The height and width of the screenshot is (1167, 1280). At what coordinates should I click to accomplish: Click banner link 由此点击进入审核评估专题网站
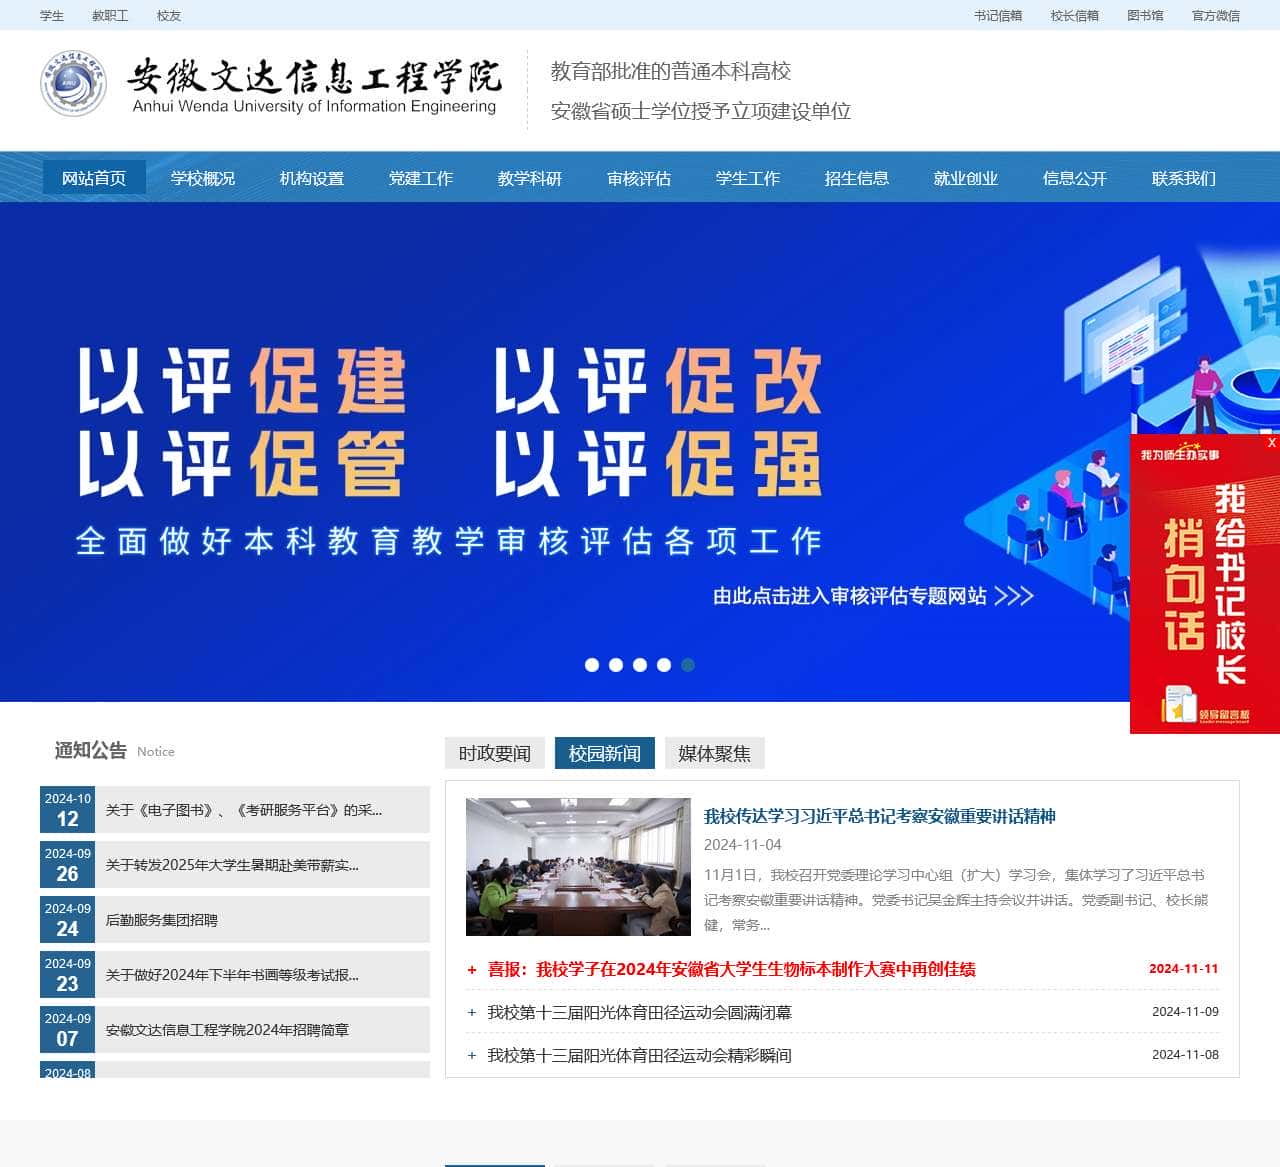click(872, 596)
